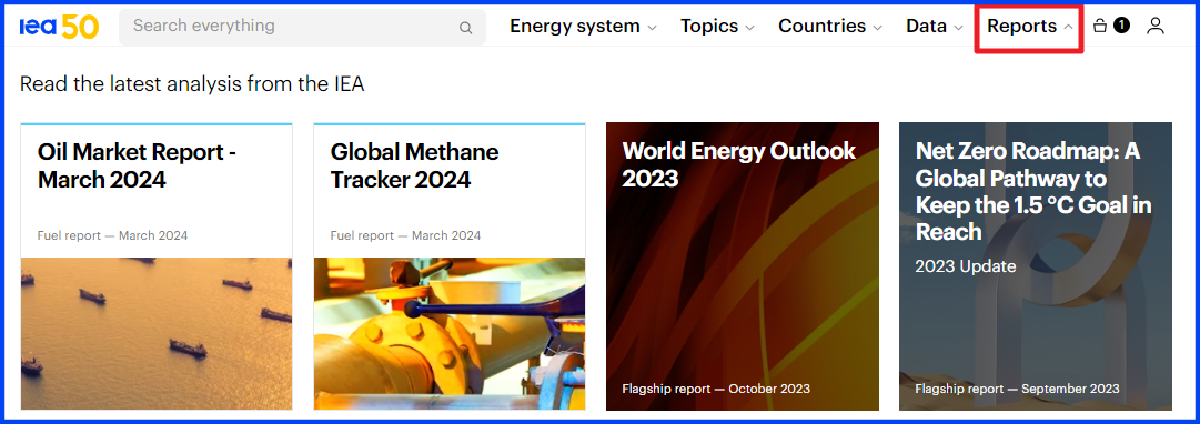The height and width of the screenshot is (424, 1200).
Task: Click the yellow pipeline thumbnail image
Action: coord(449,334)
